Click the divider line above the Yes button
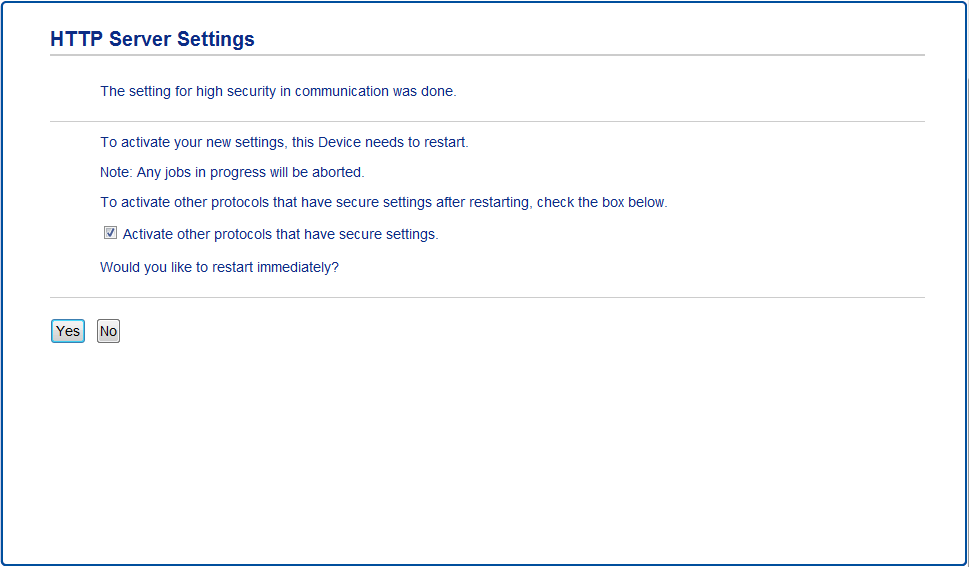Screen dimensions: 969x567 tap(487, 297)
